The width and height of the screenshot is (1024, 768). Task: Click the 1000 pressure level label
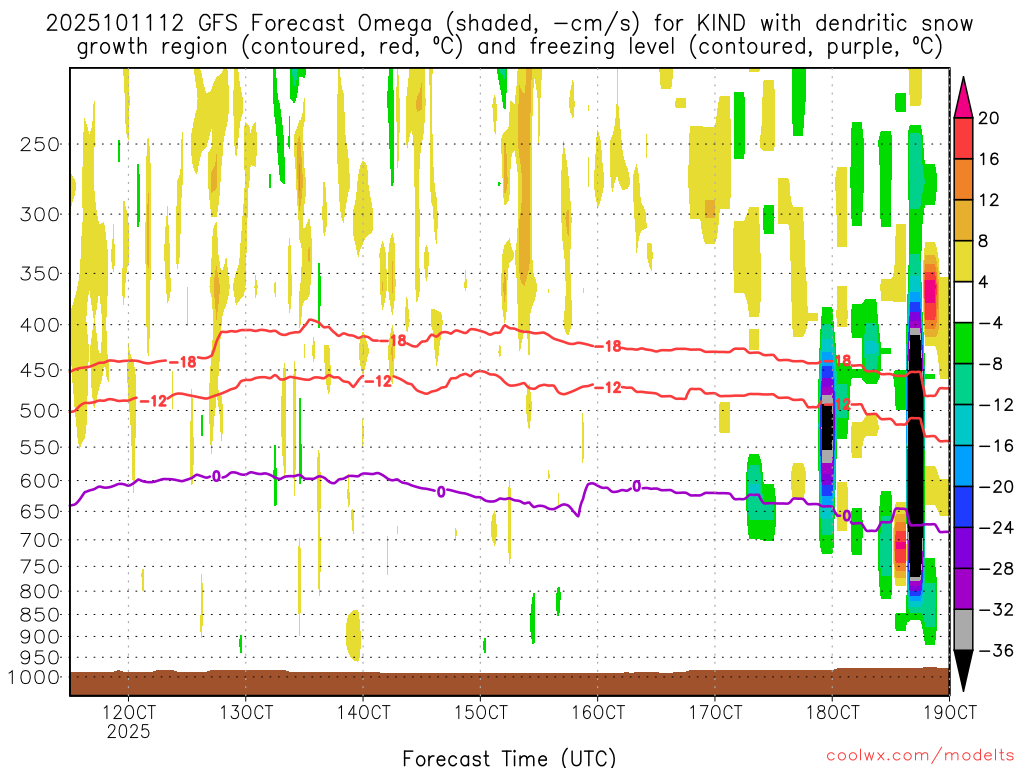(34, 679)
